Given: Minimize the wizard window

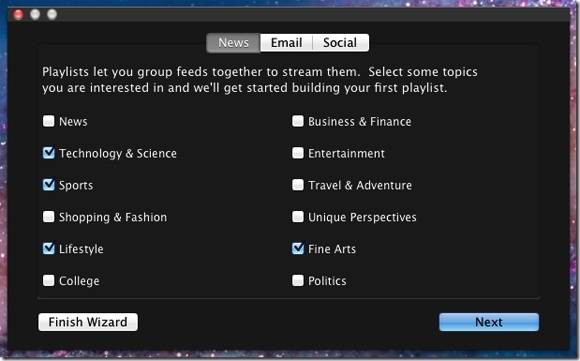Looking at the screenshot, I should 35,14.
